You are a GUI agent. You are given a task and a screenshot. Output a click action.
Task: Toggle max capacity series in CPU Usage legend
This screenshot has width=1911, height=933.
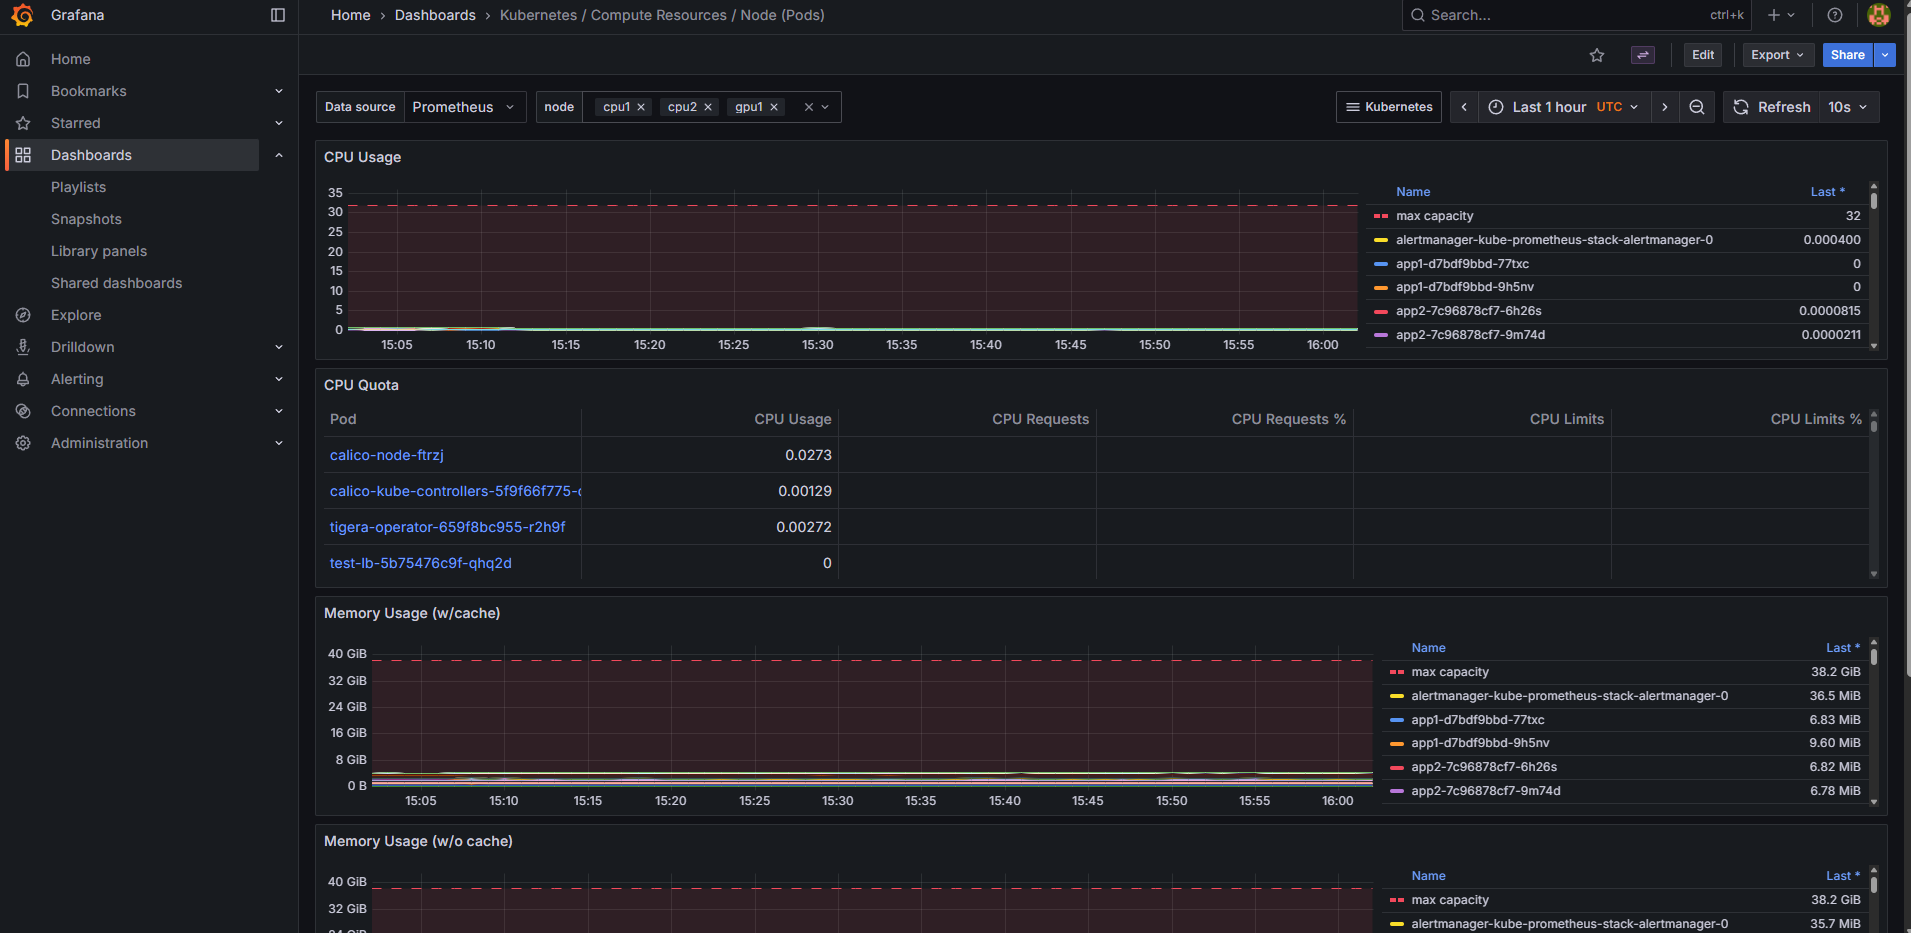[x=1435, y=216]
